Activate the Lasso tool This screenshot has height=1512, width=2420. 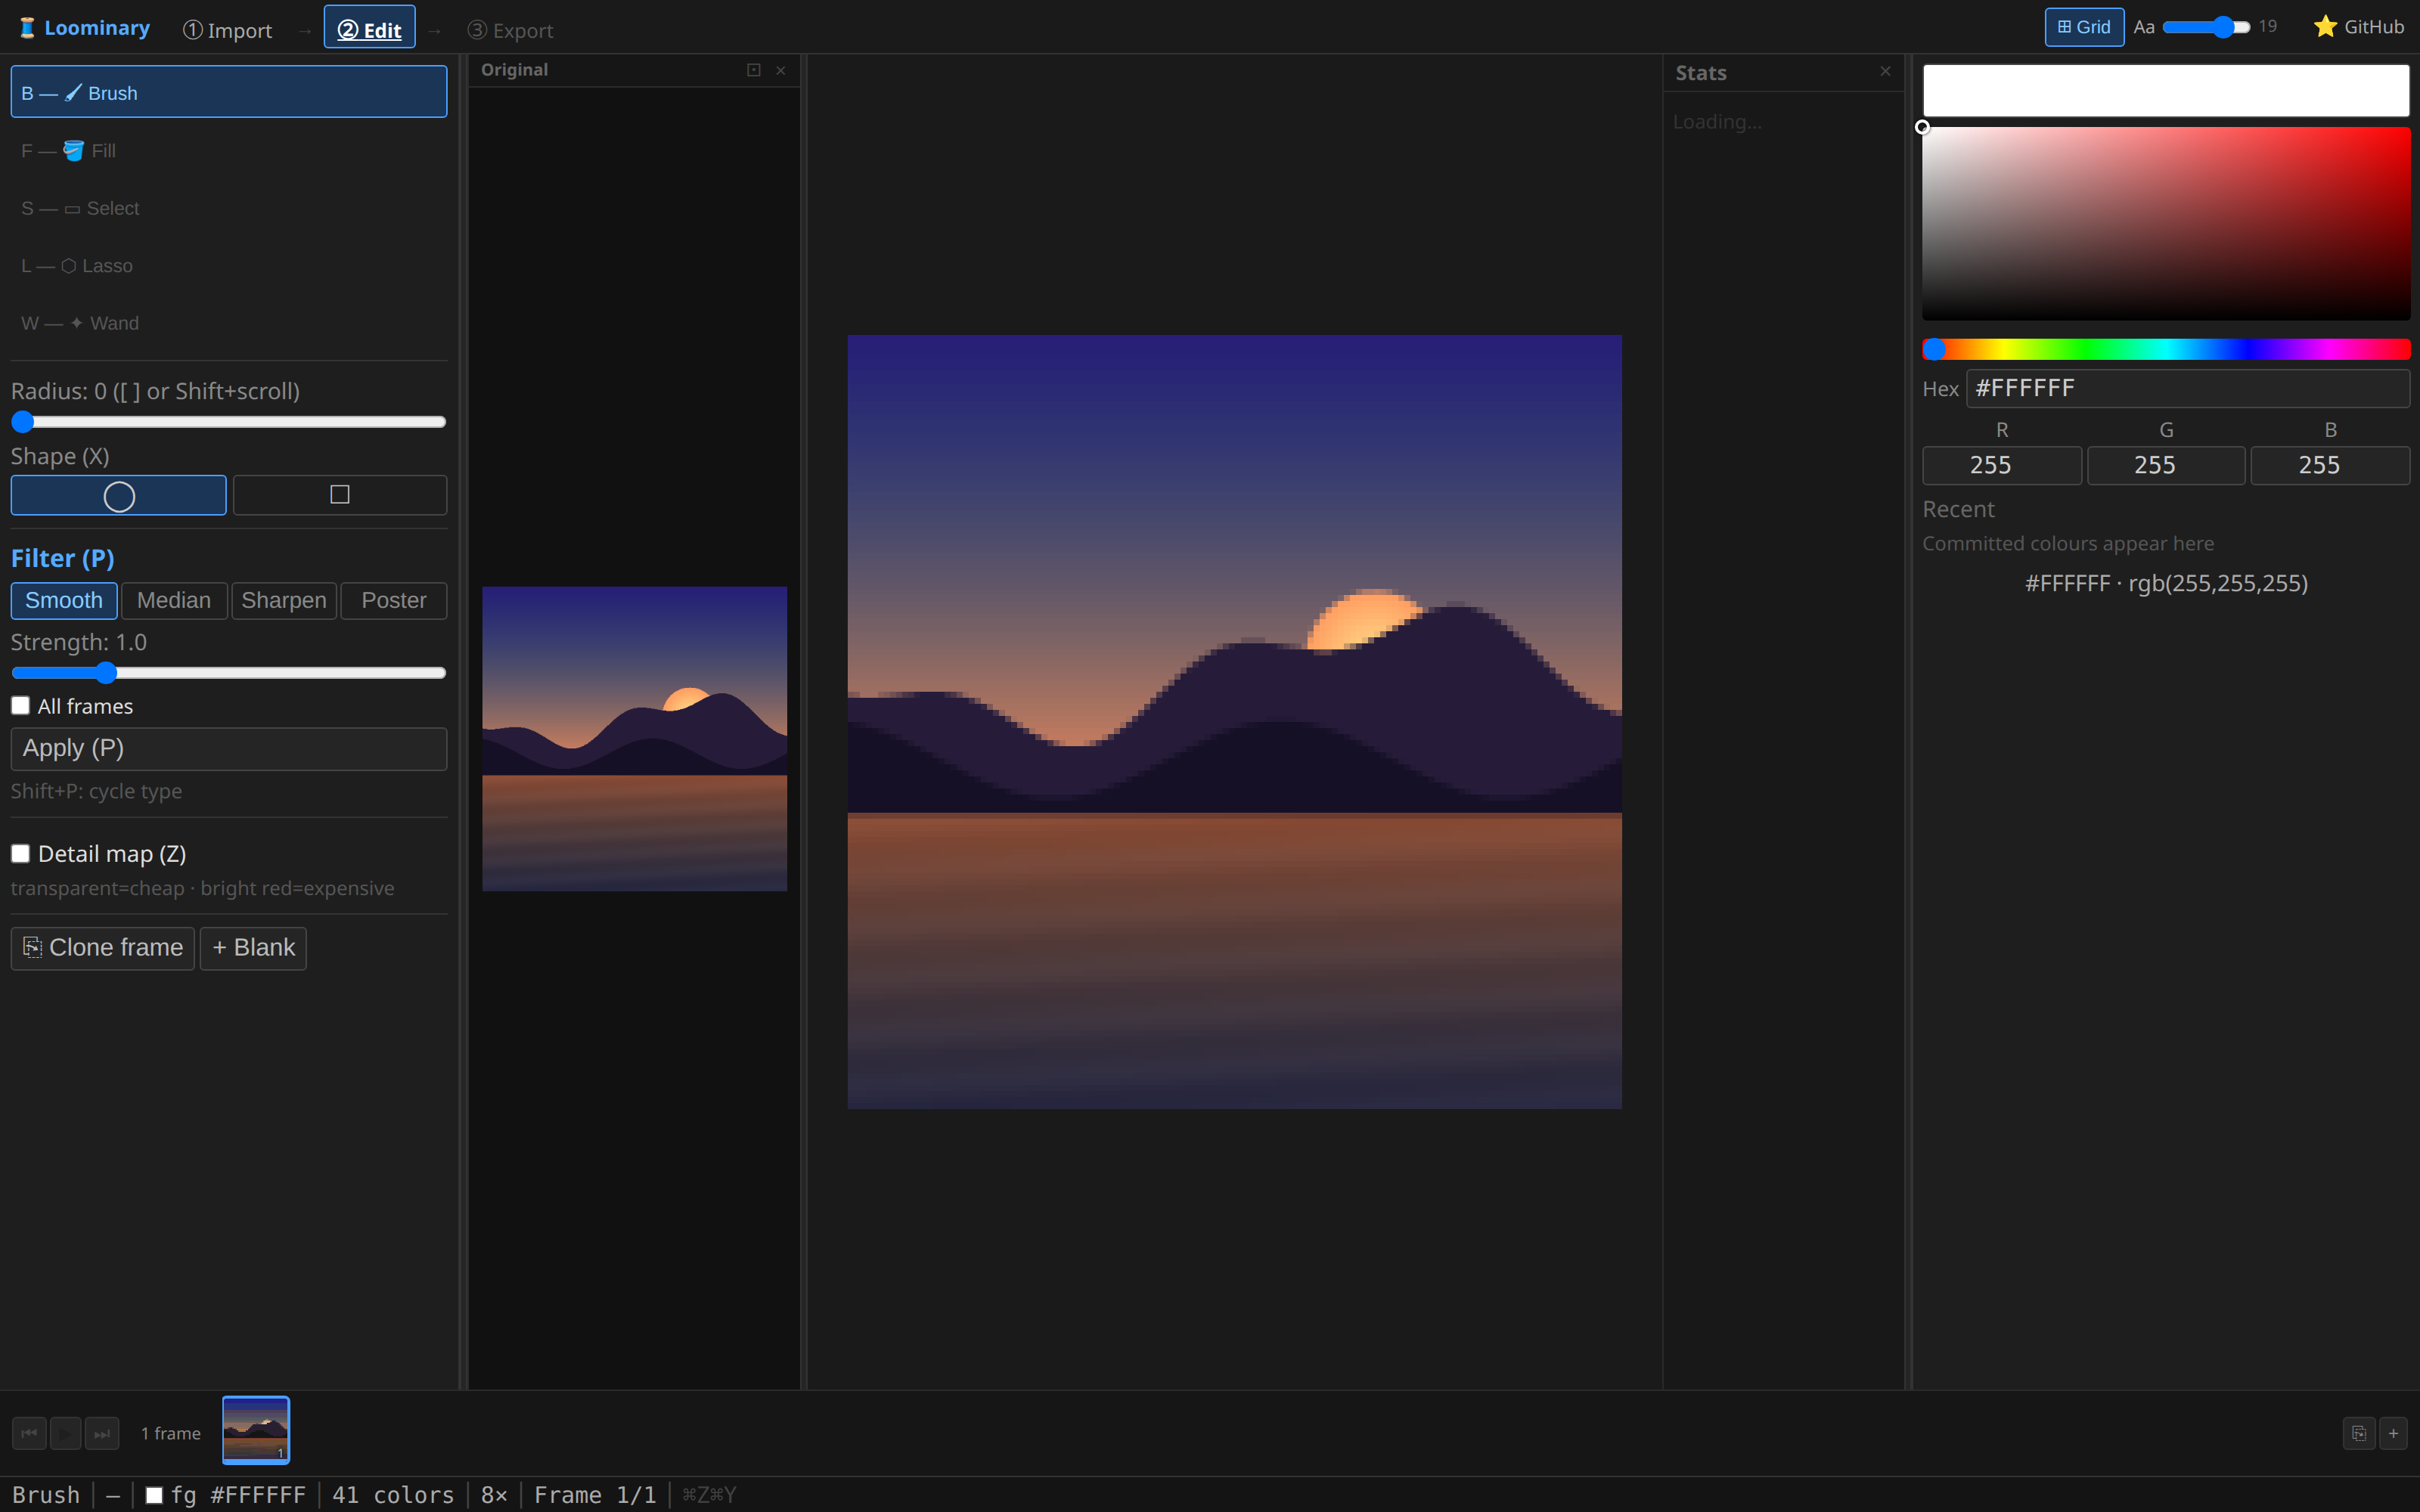[228, 265]
